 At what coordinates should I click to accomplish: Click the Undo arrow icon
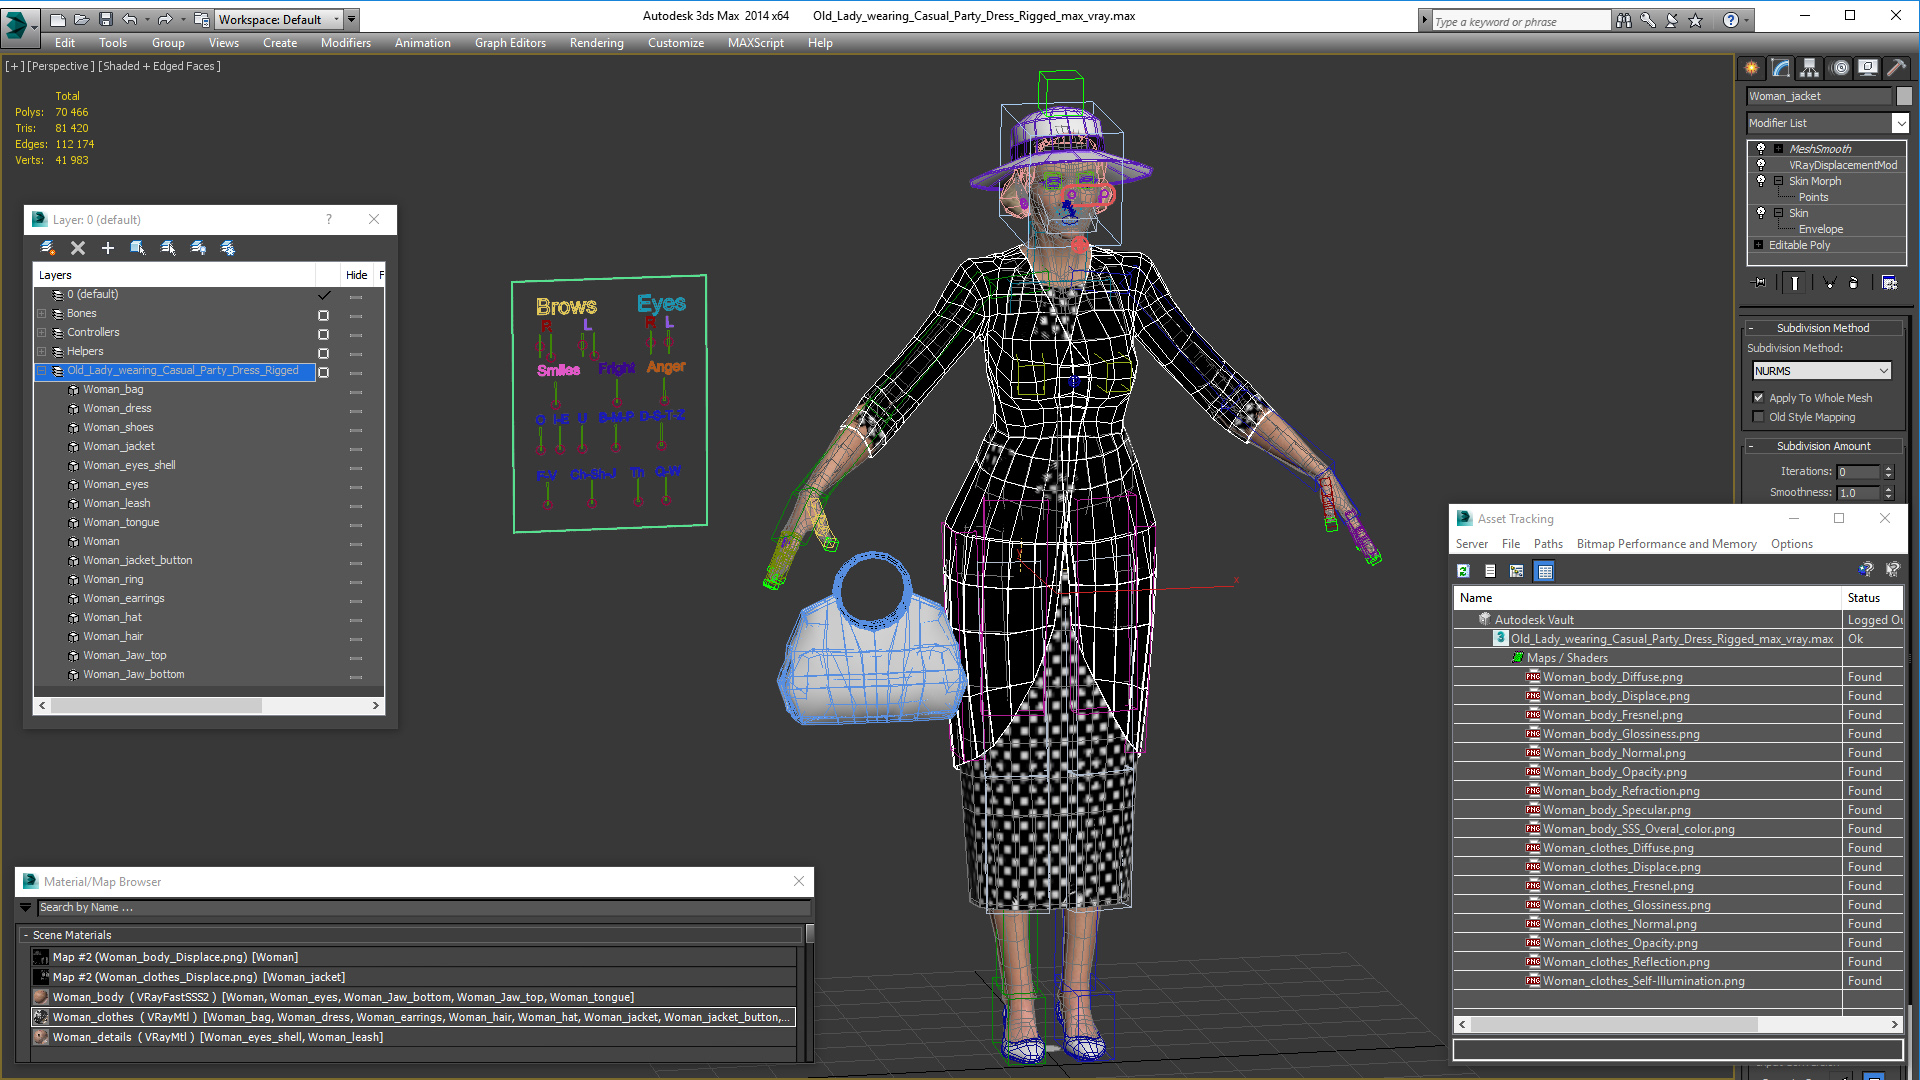[129, 19]
